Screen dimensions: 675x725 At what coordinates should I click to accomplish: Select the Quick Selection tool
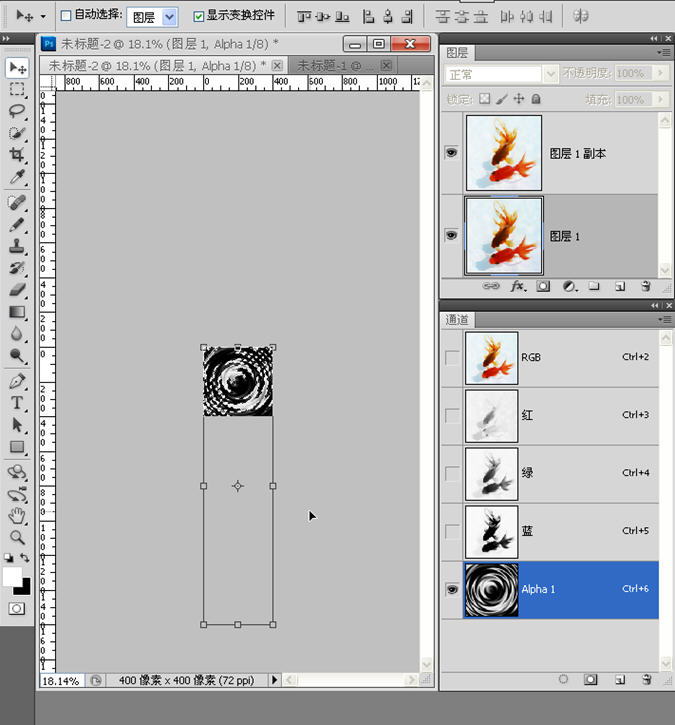pyautogui.click(x=17, y=133)
